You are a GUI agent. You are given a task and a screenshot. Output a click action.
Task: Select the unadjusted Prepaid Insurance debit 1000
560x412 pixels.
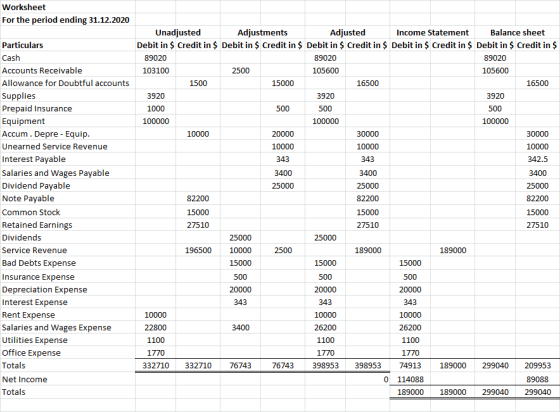coord(156,109)
